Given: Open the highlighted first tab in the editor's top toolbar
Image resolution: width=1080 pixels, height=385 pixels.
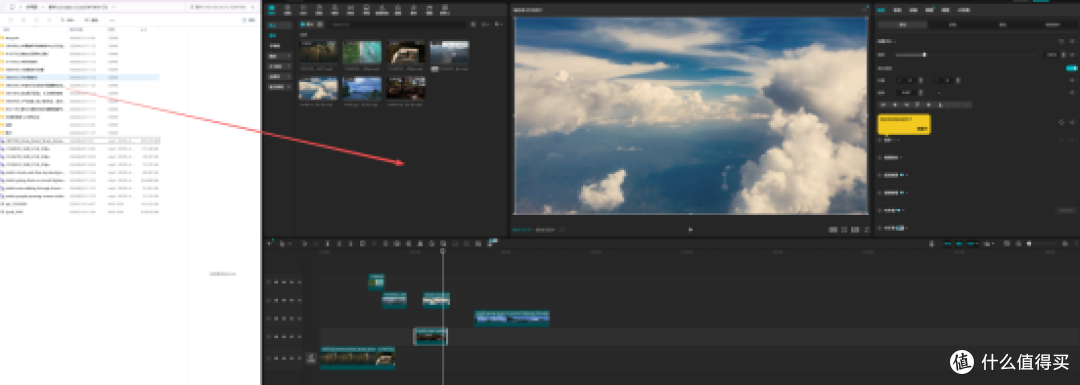Looking at the screenshot, I should pos(271,10).
